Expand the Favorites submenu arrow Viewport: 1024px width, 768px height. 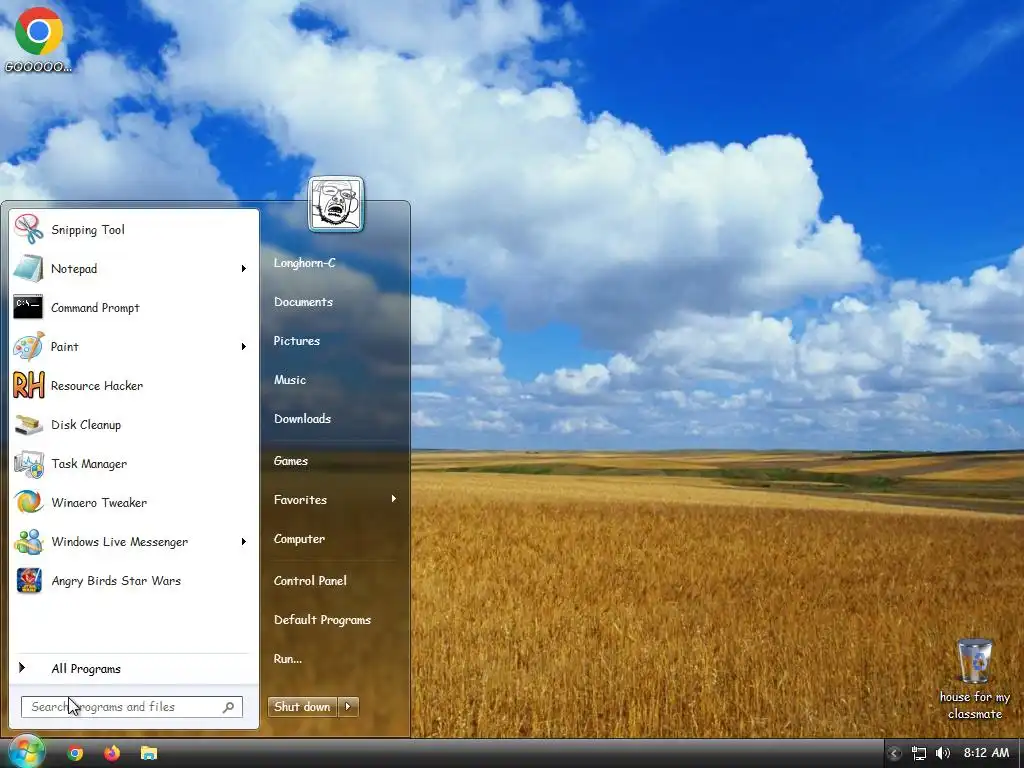(x=394, y=499)
